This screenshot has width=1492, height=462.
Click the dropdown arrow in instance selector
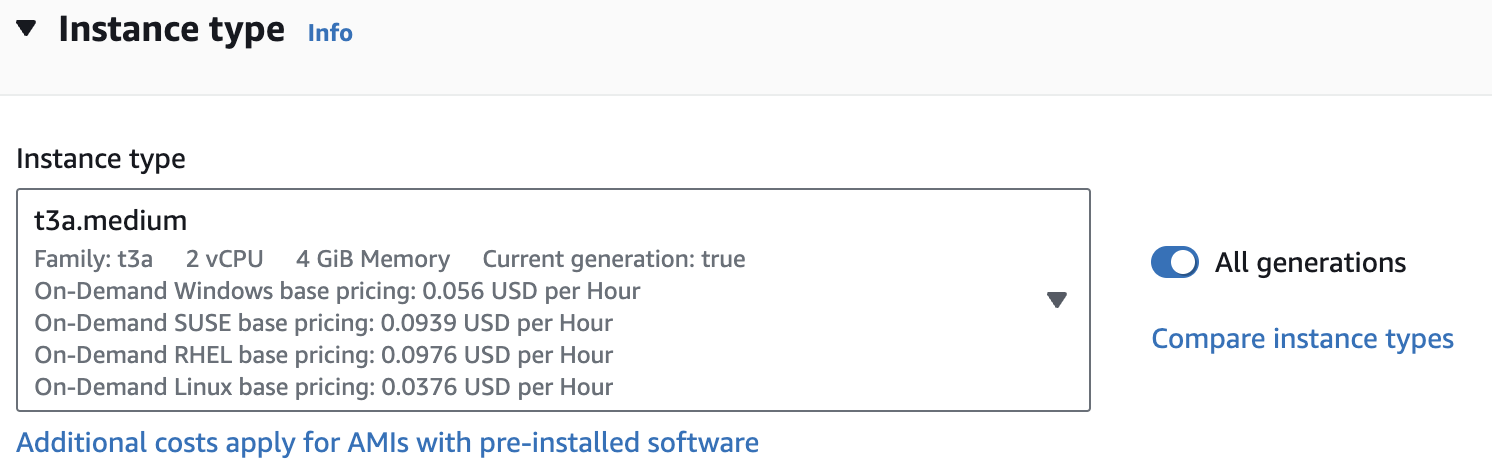1057,300
